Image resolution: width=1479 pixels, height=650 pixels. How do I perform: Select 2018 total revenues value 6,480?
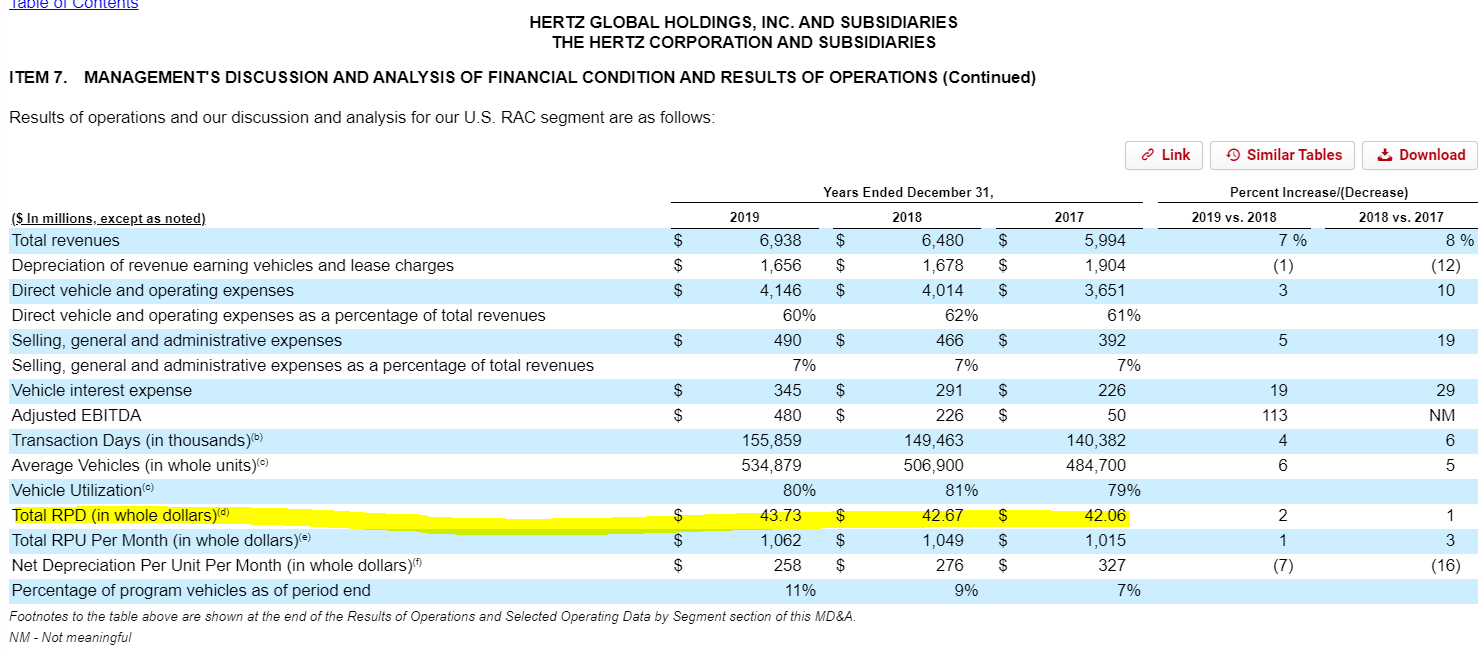943,240
